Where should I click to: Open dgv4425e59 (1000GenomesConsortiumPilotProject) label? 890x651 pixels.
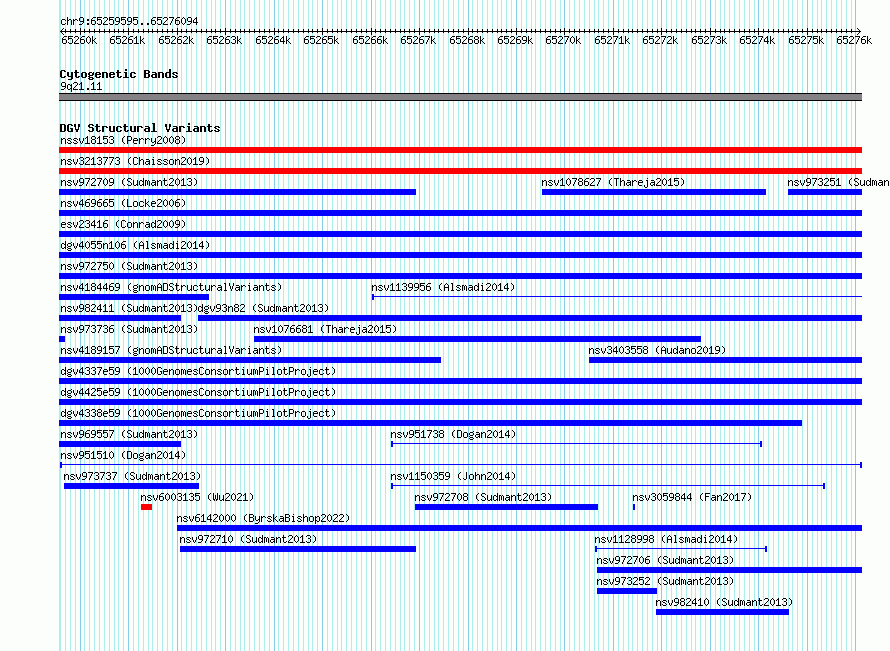[x=198, y=392]
